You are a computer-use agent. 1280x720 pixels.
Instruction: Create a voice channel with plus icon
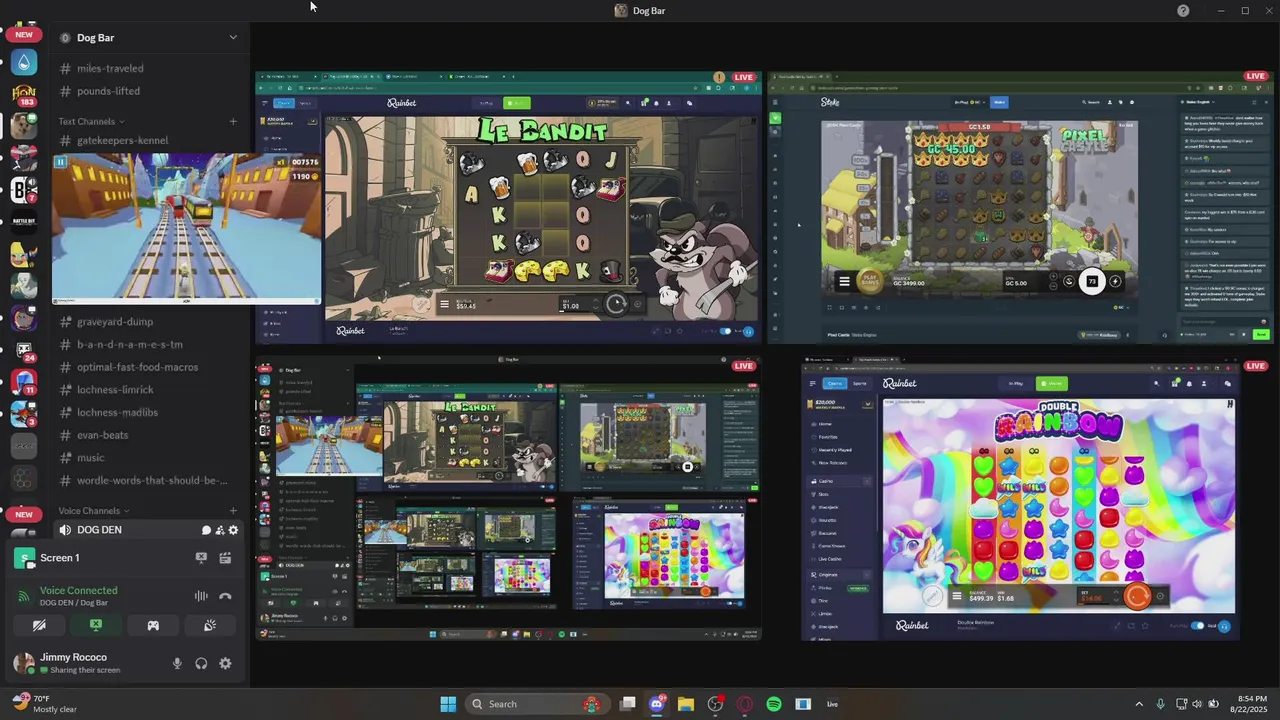click(233, 511)
